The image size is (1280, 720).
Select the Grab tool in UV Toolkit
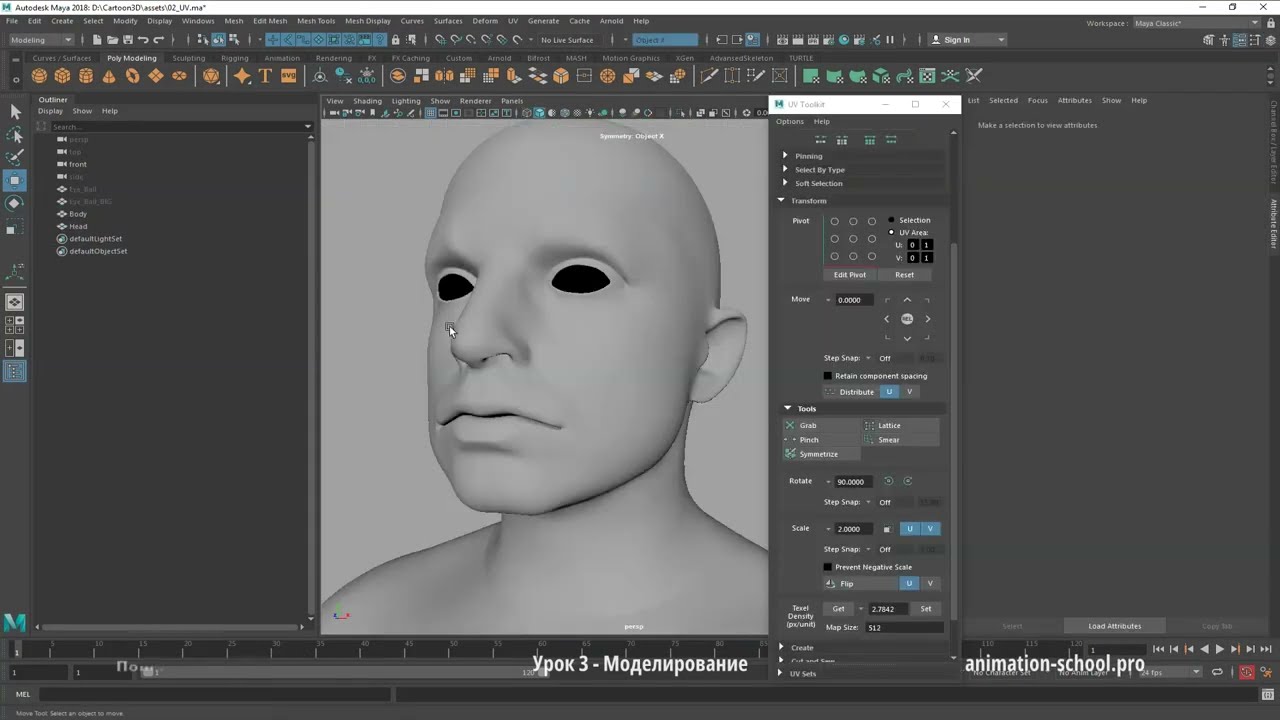(808, 425)
